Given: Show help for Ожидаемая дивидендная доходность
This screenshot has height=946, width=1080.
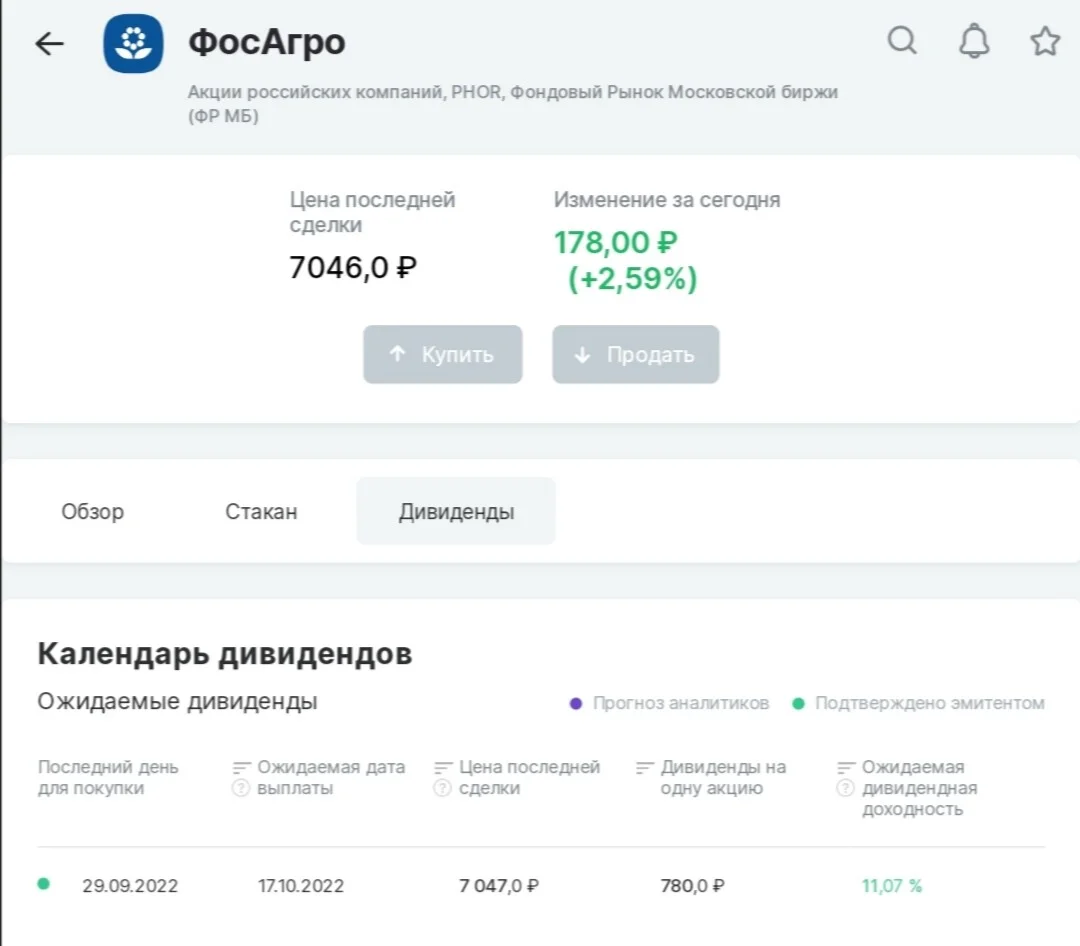Looking at the screenshot, I should pyautogui.click(x=845, y=788).
